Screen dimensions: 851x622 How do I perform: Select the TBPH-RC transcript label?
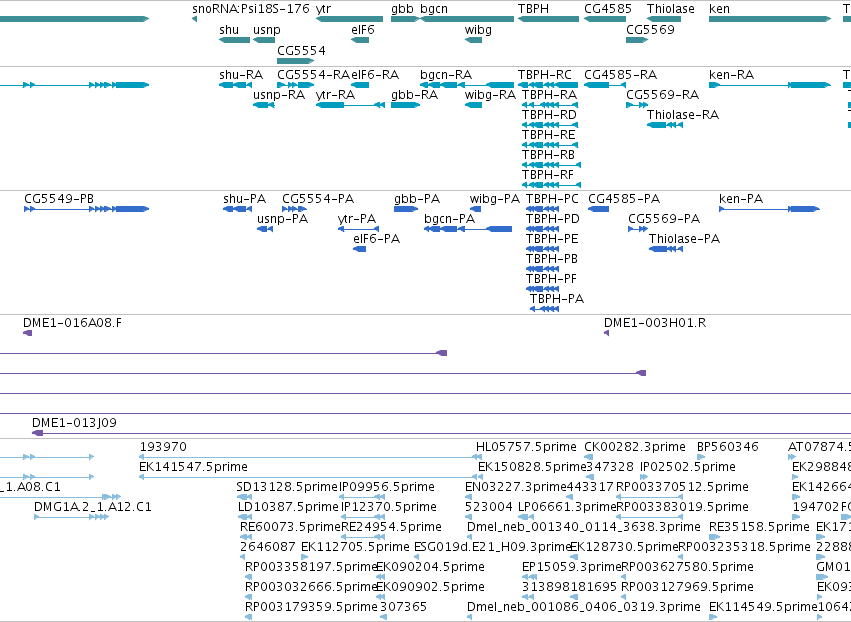[x=544, y=74]
